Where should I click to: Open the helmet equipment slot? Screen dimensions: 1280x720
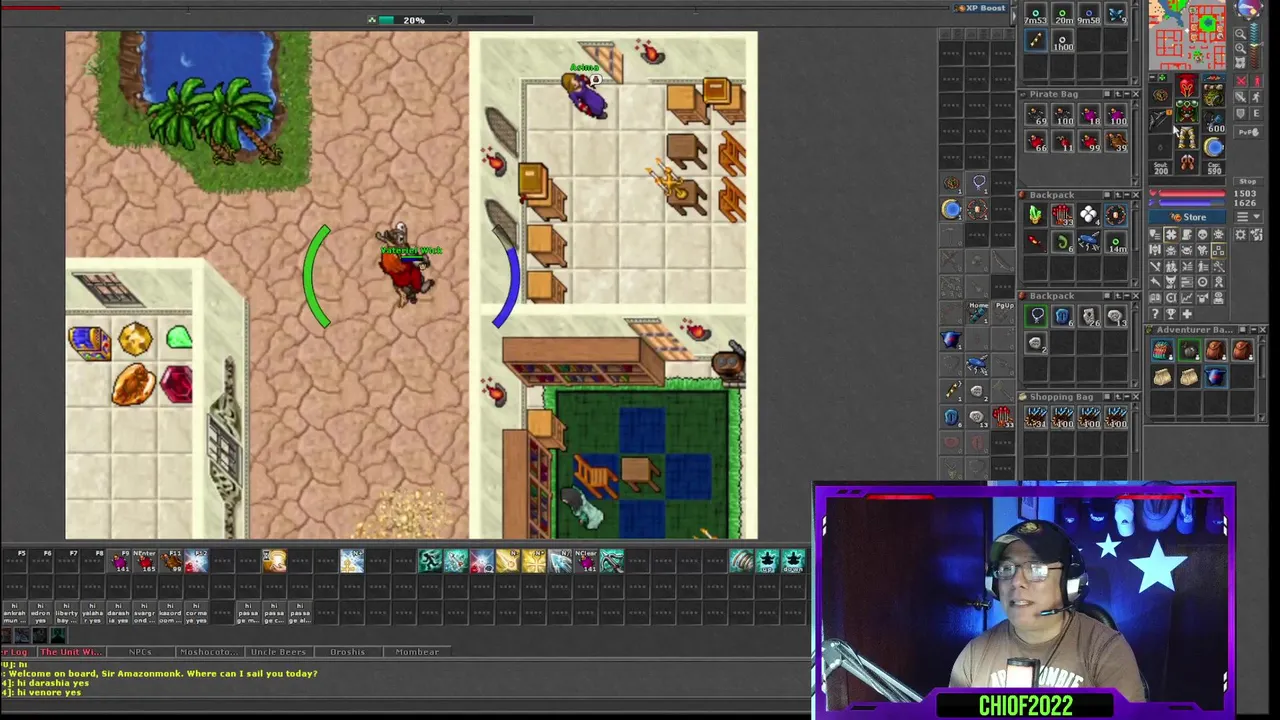click(x=1187, y=86)
